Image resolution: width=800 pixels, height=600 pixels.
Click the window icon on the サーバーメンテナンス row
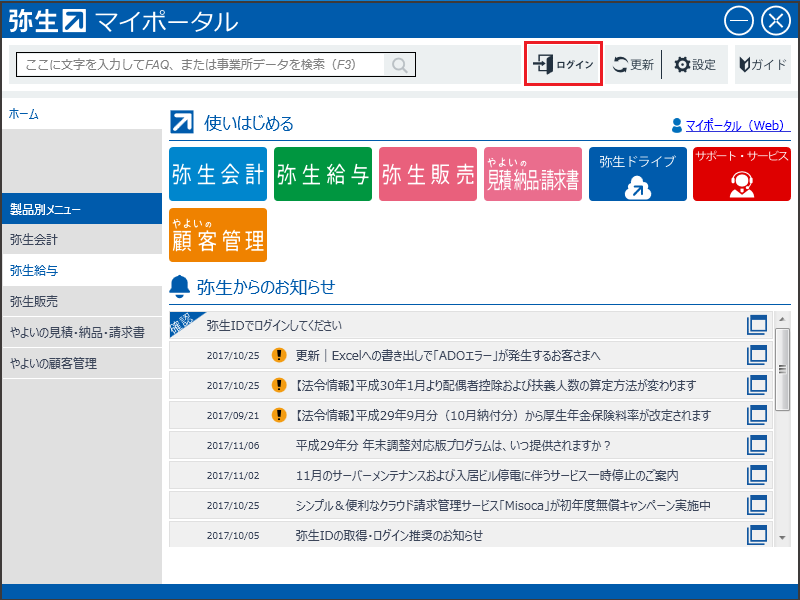757,476
